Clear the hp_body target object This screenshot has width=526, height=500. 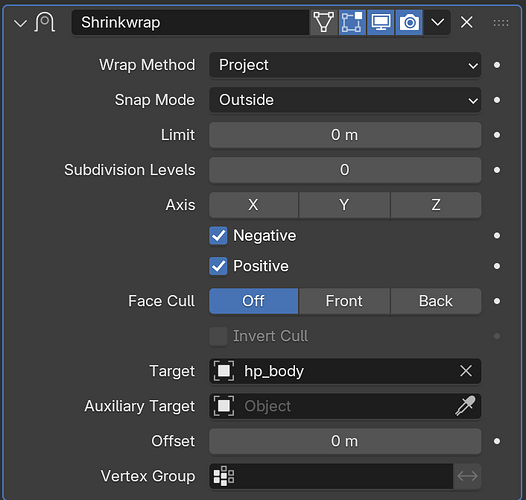[x=466, y=371]
